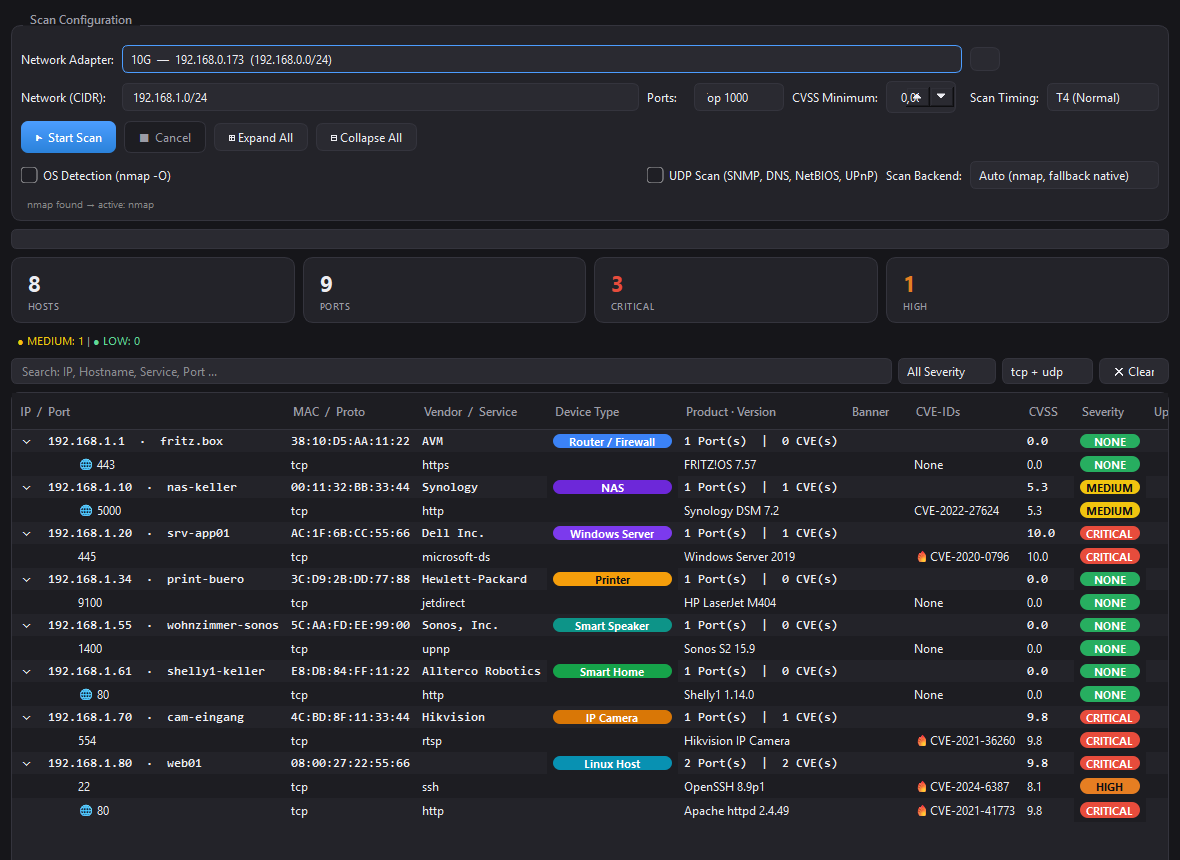Sort by the Device Type column header
This screenshot has height=860, width=1180.
pyautogui.click(x=587, y=412)
